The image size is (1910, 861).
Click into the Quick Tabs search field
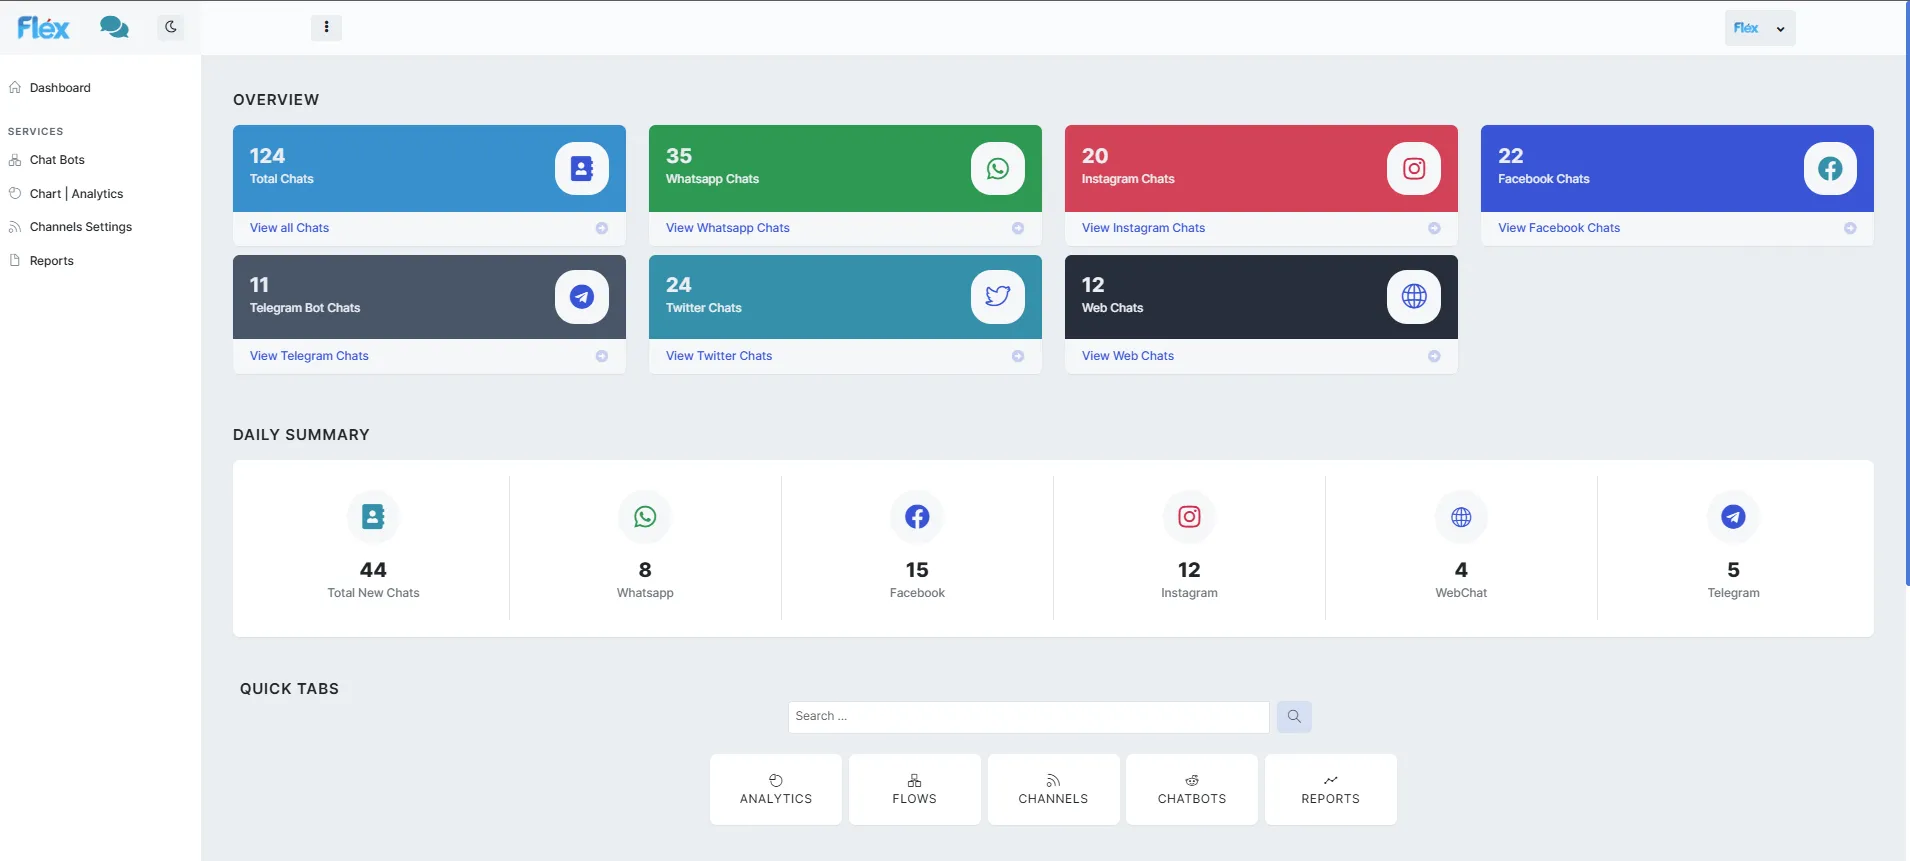[x=1028, y=717]
